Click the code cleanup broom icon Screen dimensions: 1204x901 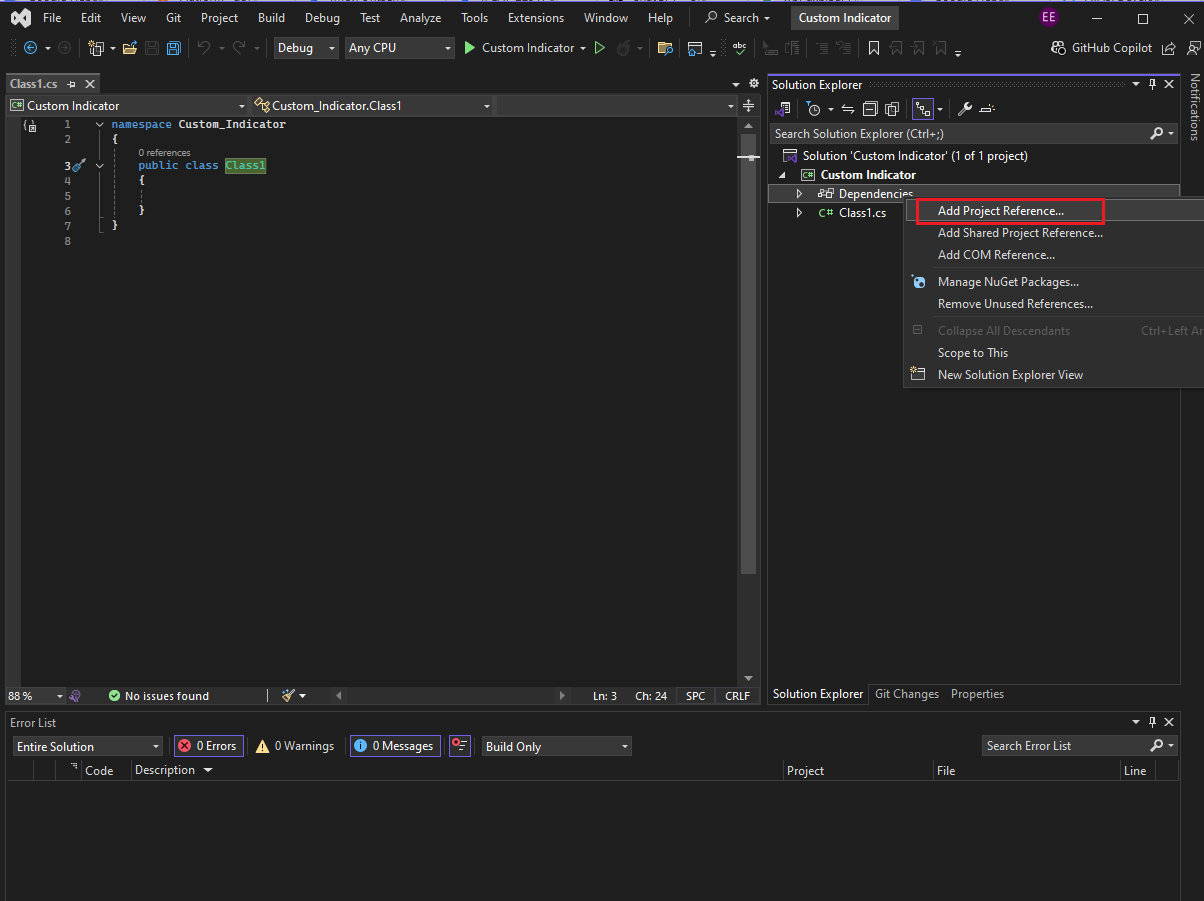(x=288, y=695)
